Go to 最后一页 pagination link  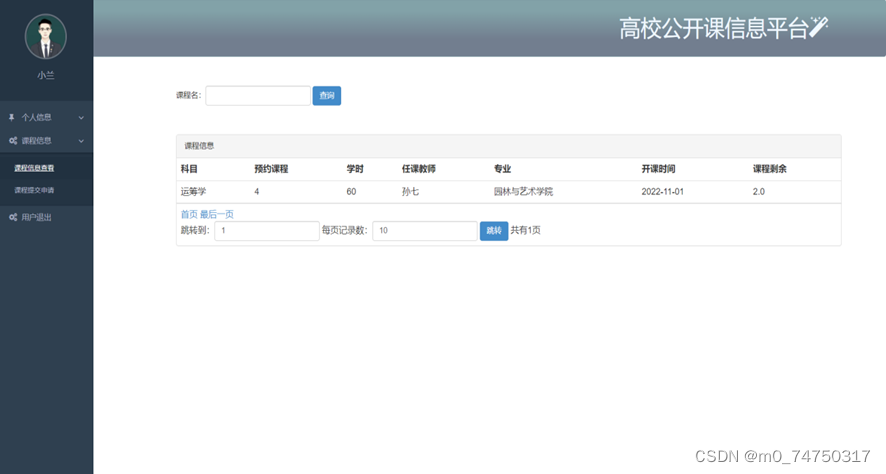(x=216, y=214)
